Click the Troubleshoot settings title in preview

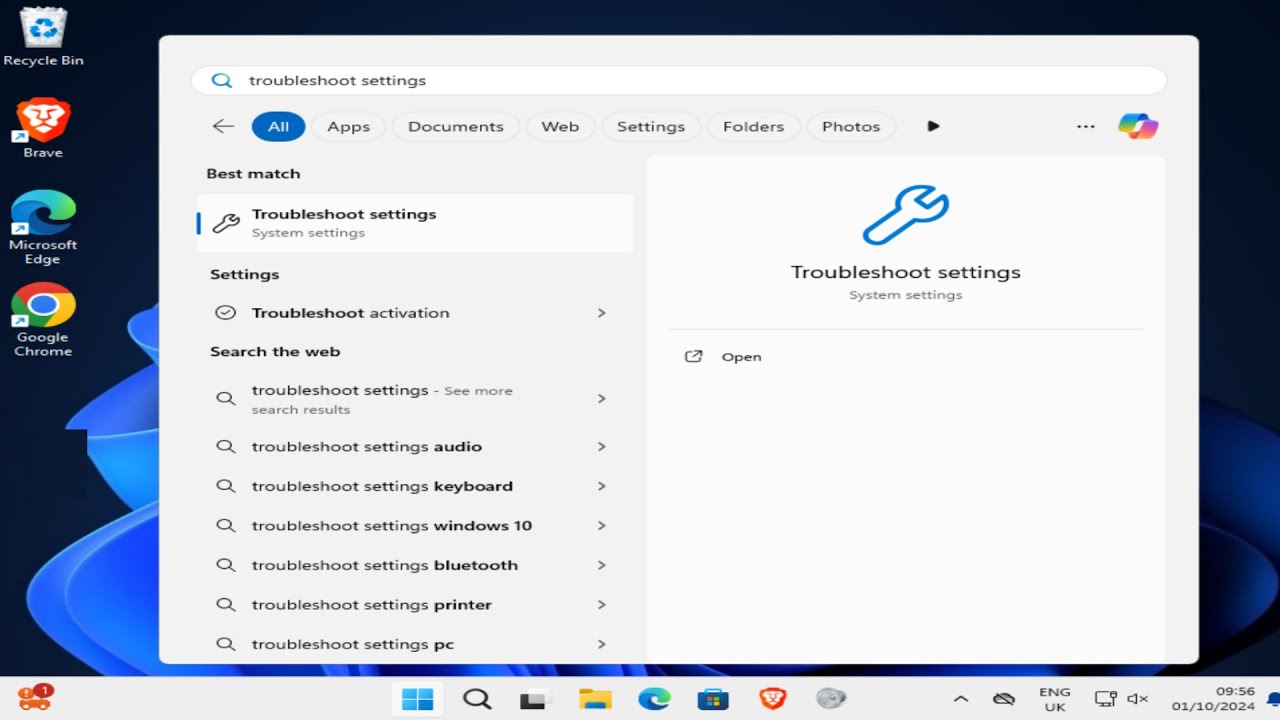(905, 272)
